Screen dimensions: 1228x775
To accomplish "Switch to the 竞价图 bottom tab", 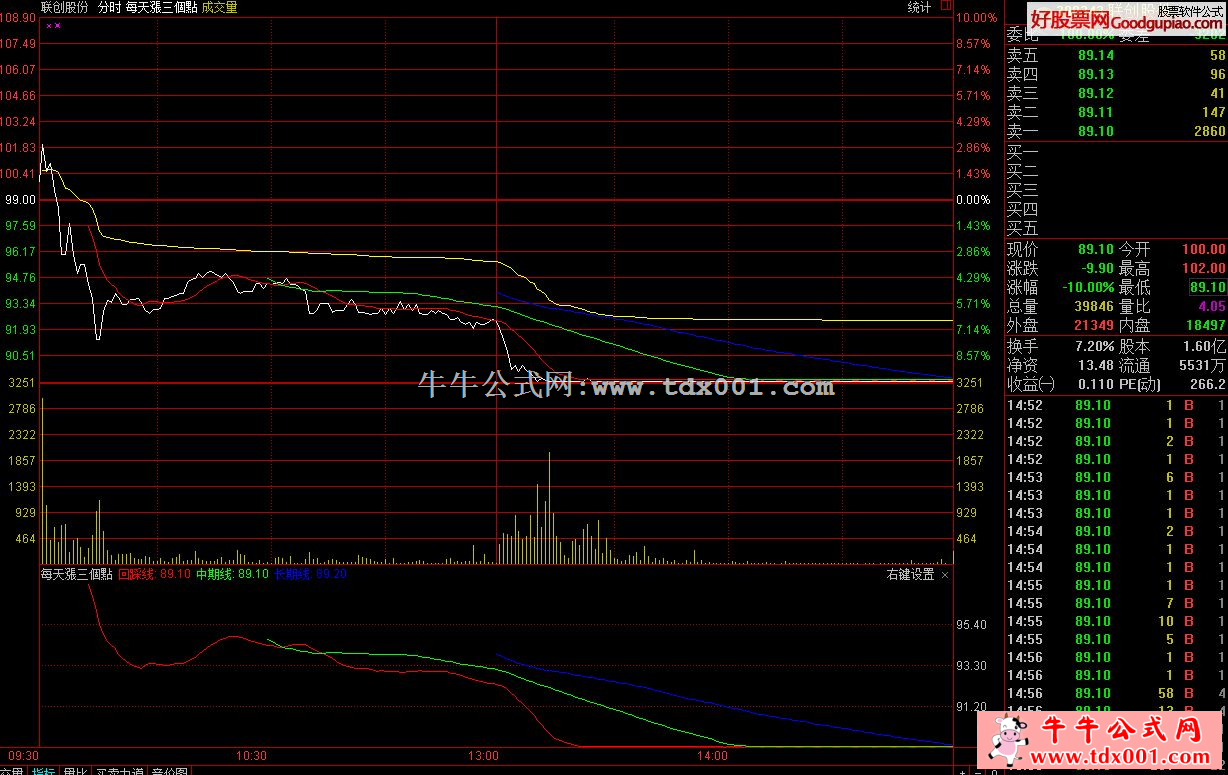I will [169, 770].
